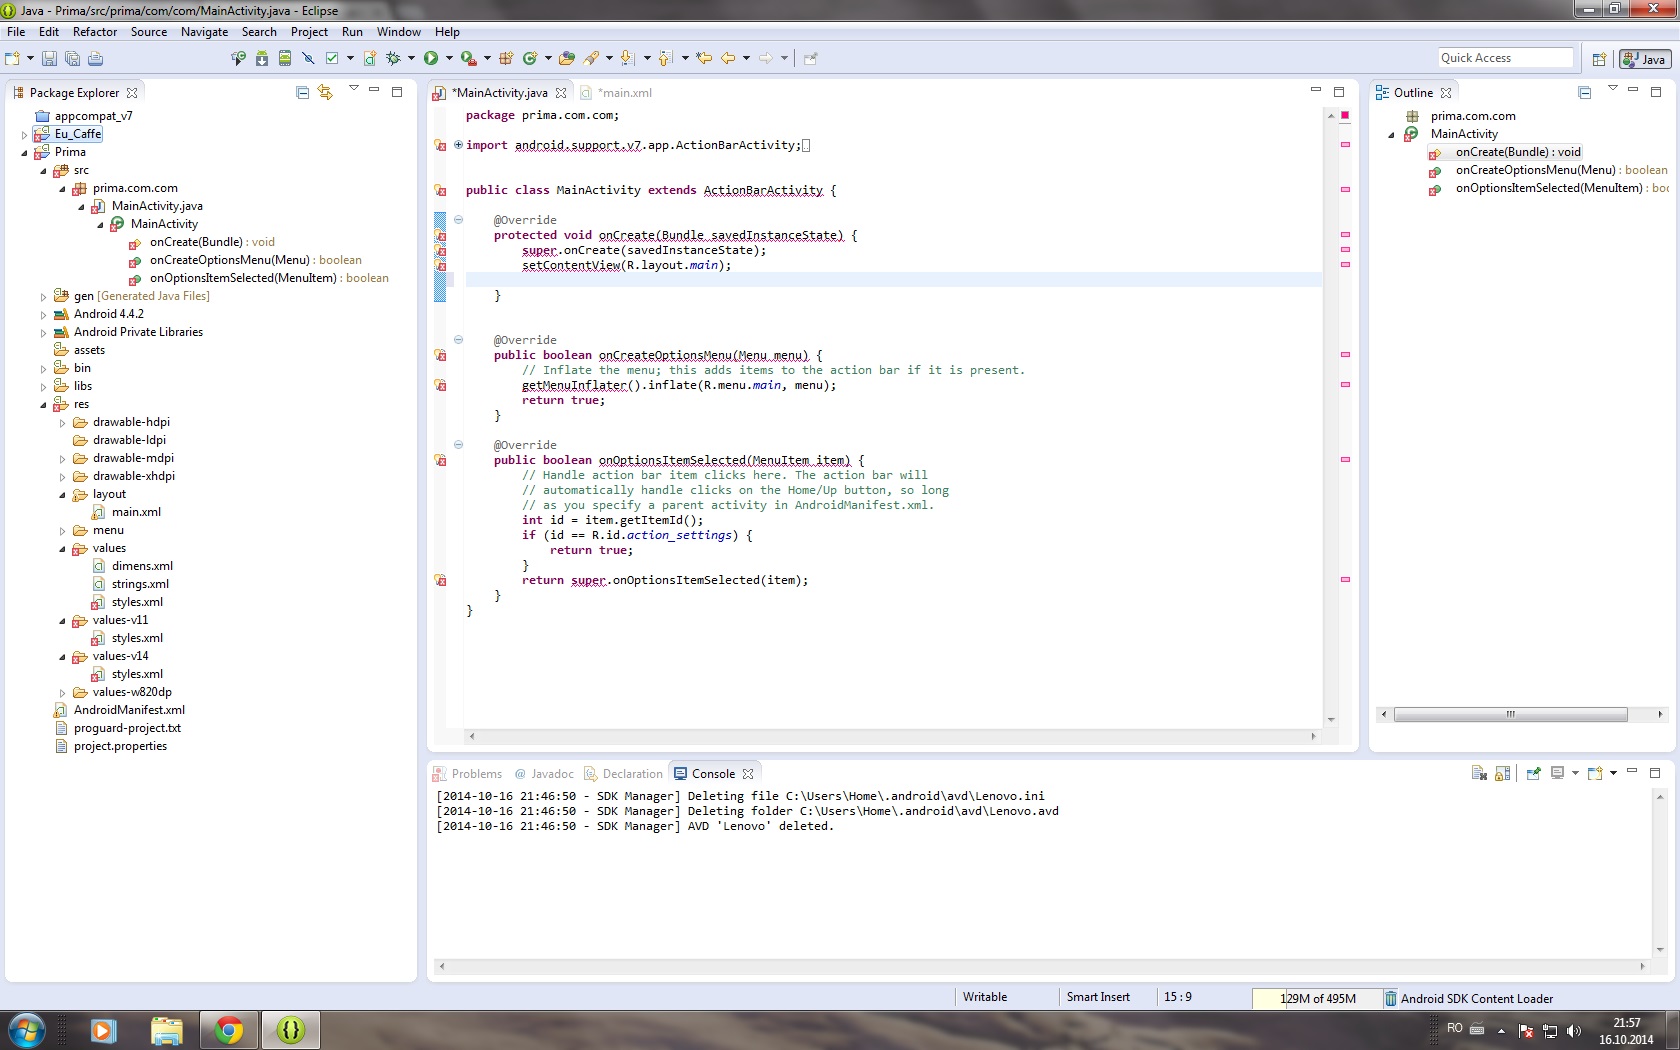Expand the gen Generated Java Files folder
1680x1050 pixels.
point(43,296)
